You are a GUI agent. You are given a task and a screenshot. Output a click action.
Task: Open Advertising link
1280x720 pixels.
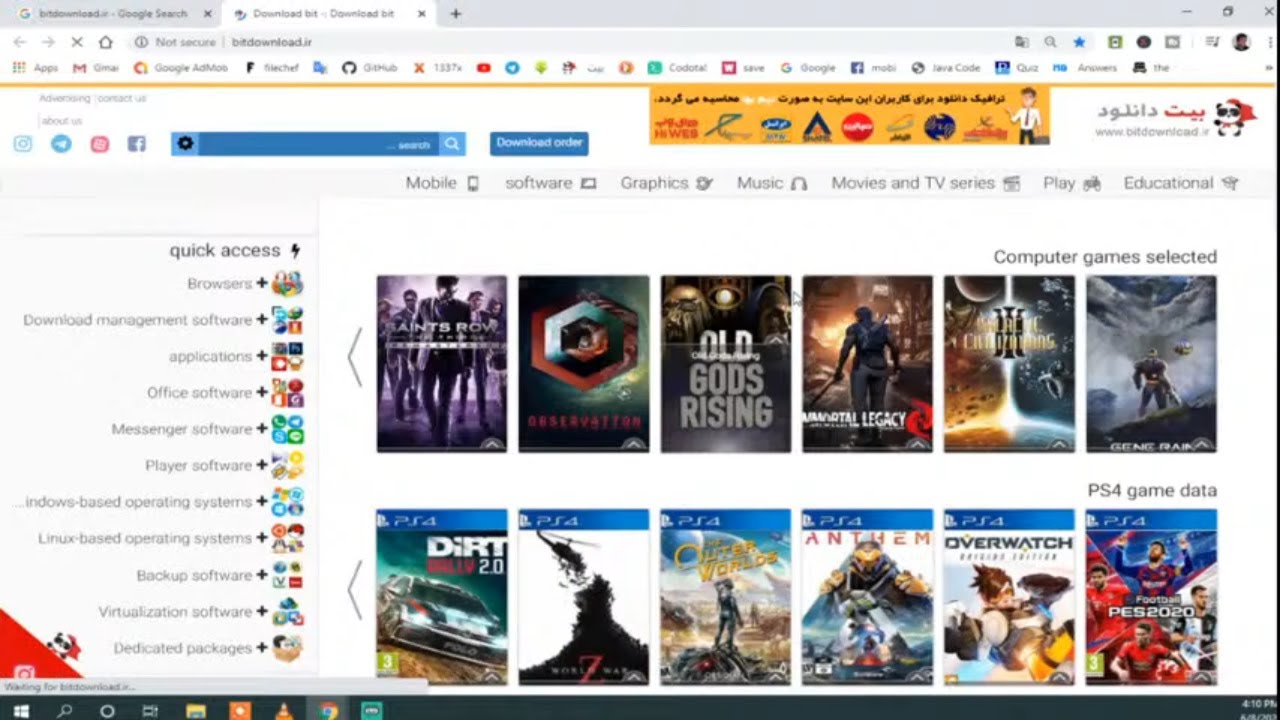pos(66,98)
